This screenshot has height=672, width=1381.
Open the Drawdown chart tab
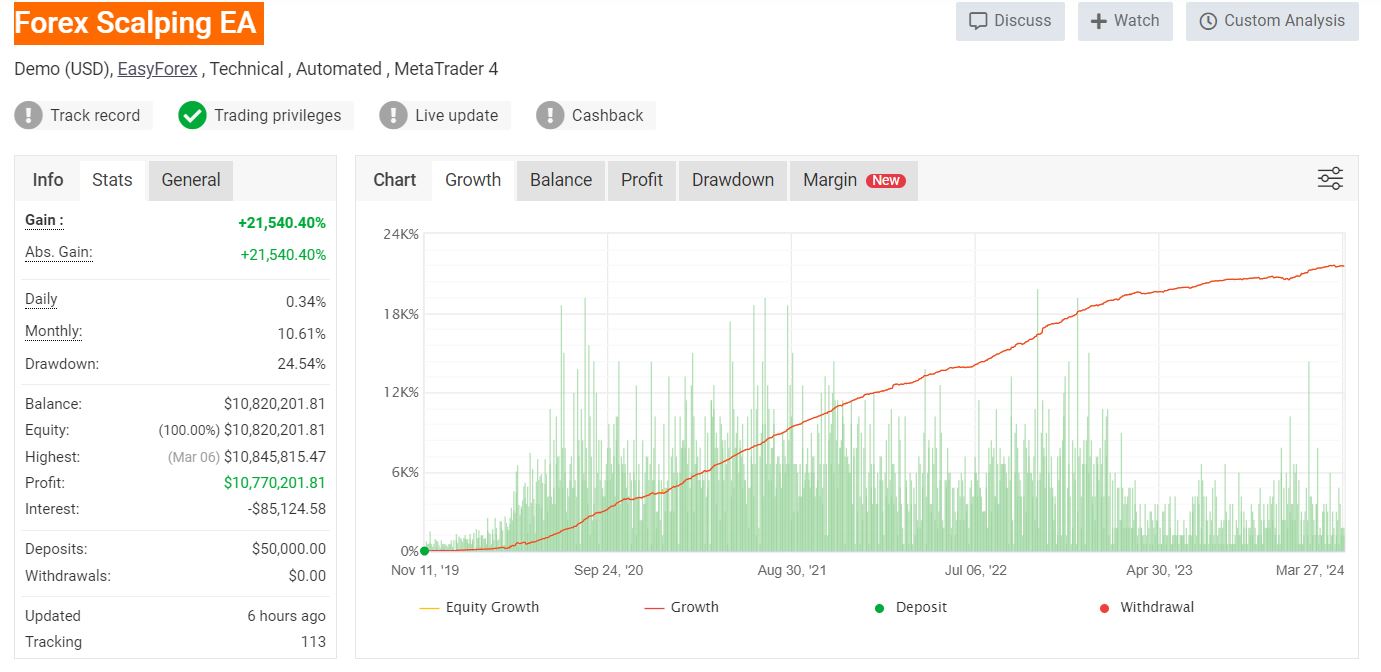coord(732,180)
